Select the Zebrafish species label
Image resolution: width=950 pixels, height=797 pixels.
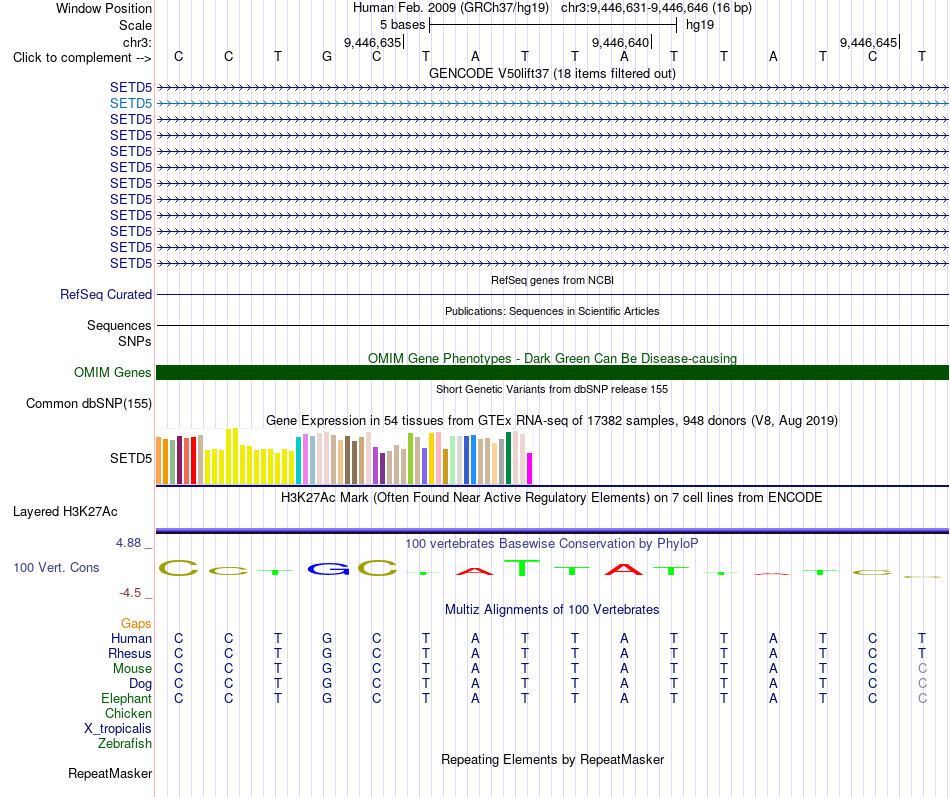pos(125,743)
